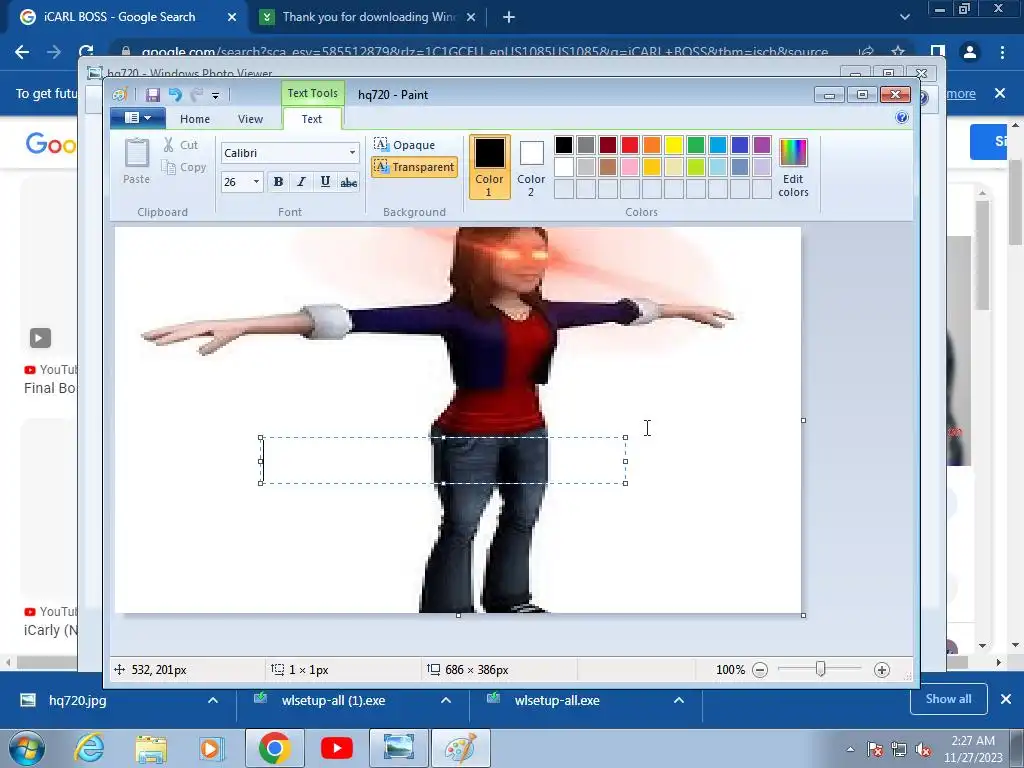Pick the green color swatch

(696, 144)
